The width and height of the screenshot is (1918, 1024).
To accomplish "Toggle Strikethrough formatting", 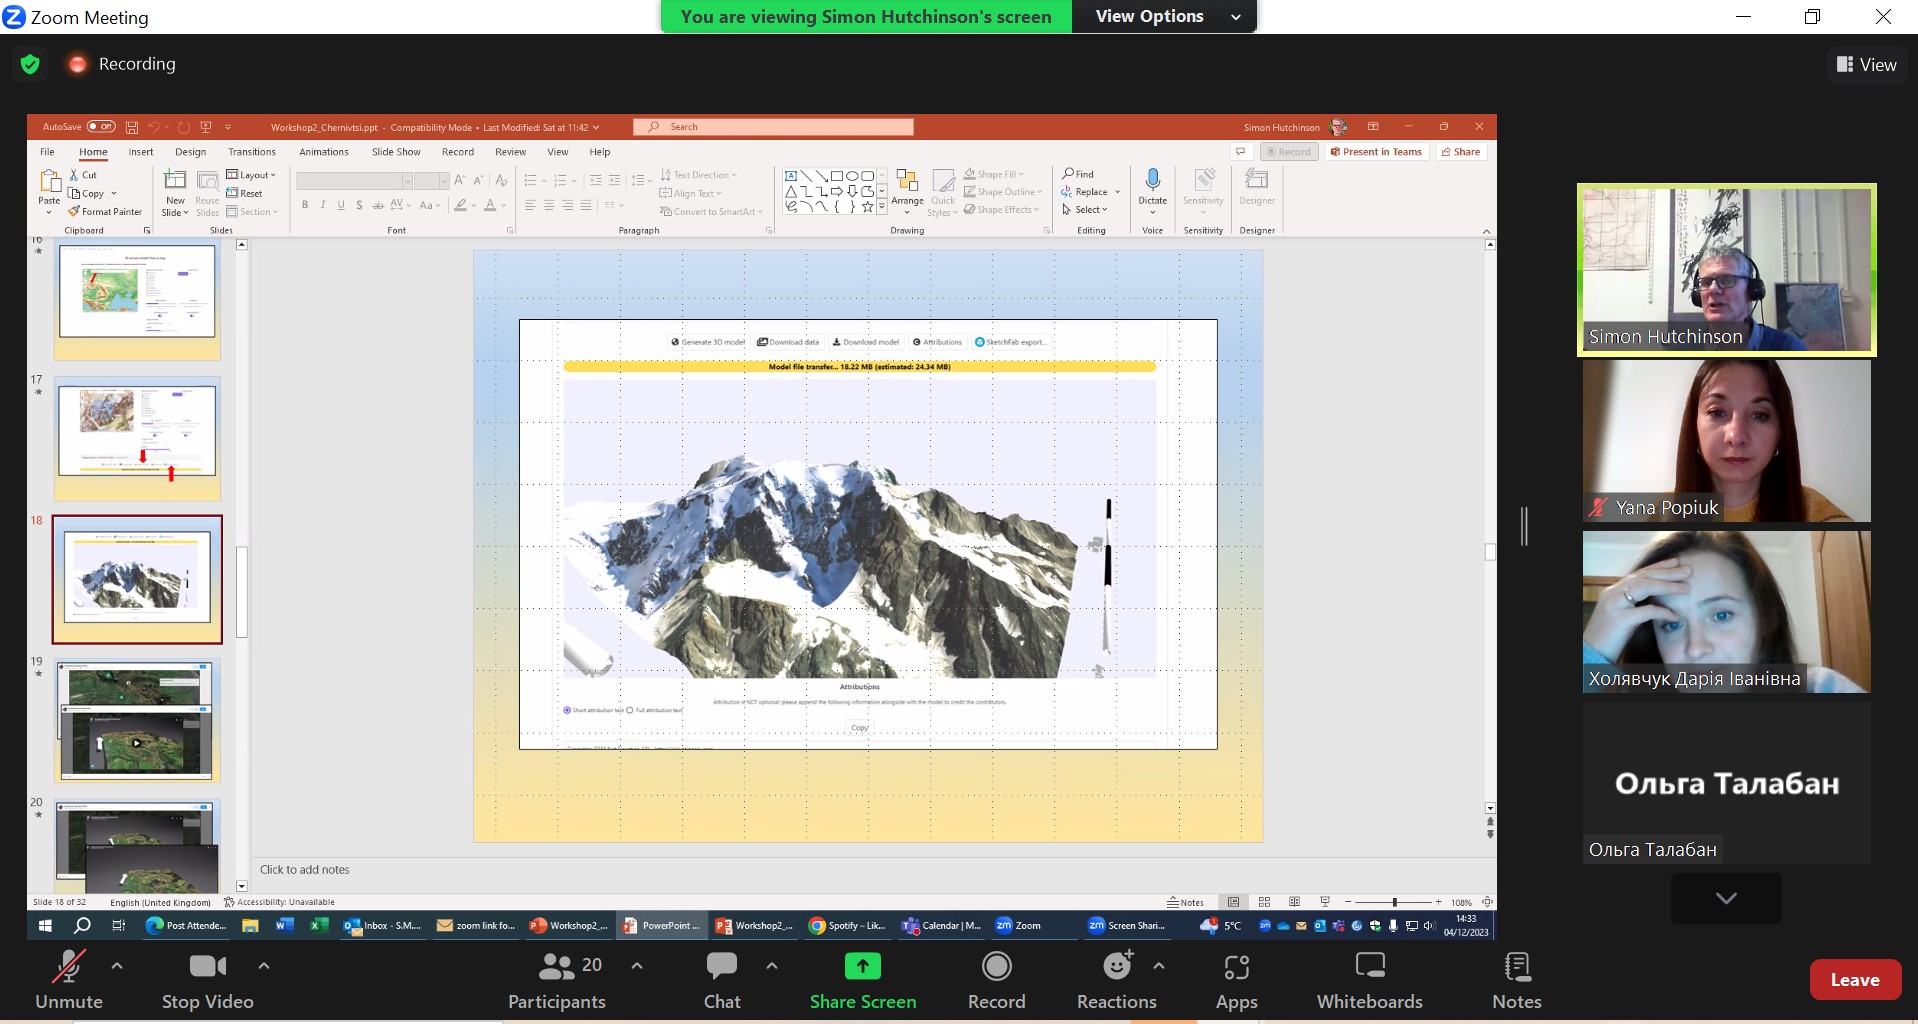I will (x=378, y=205).
